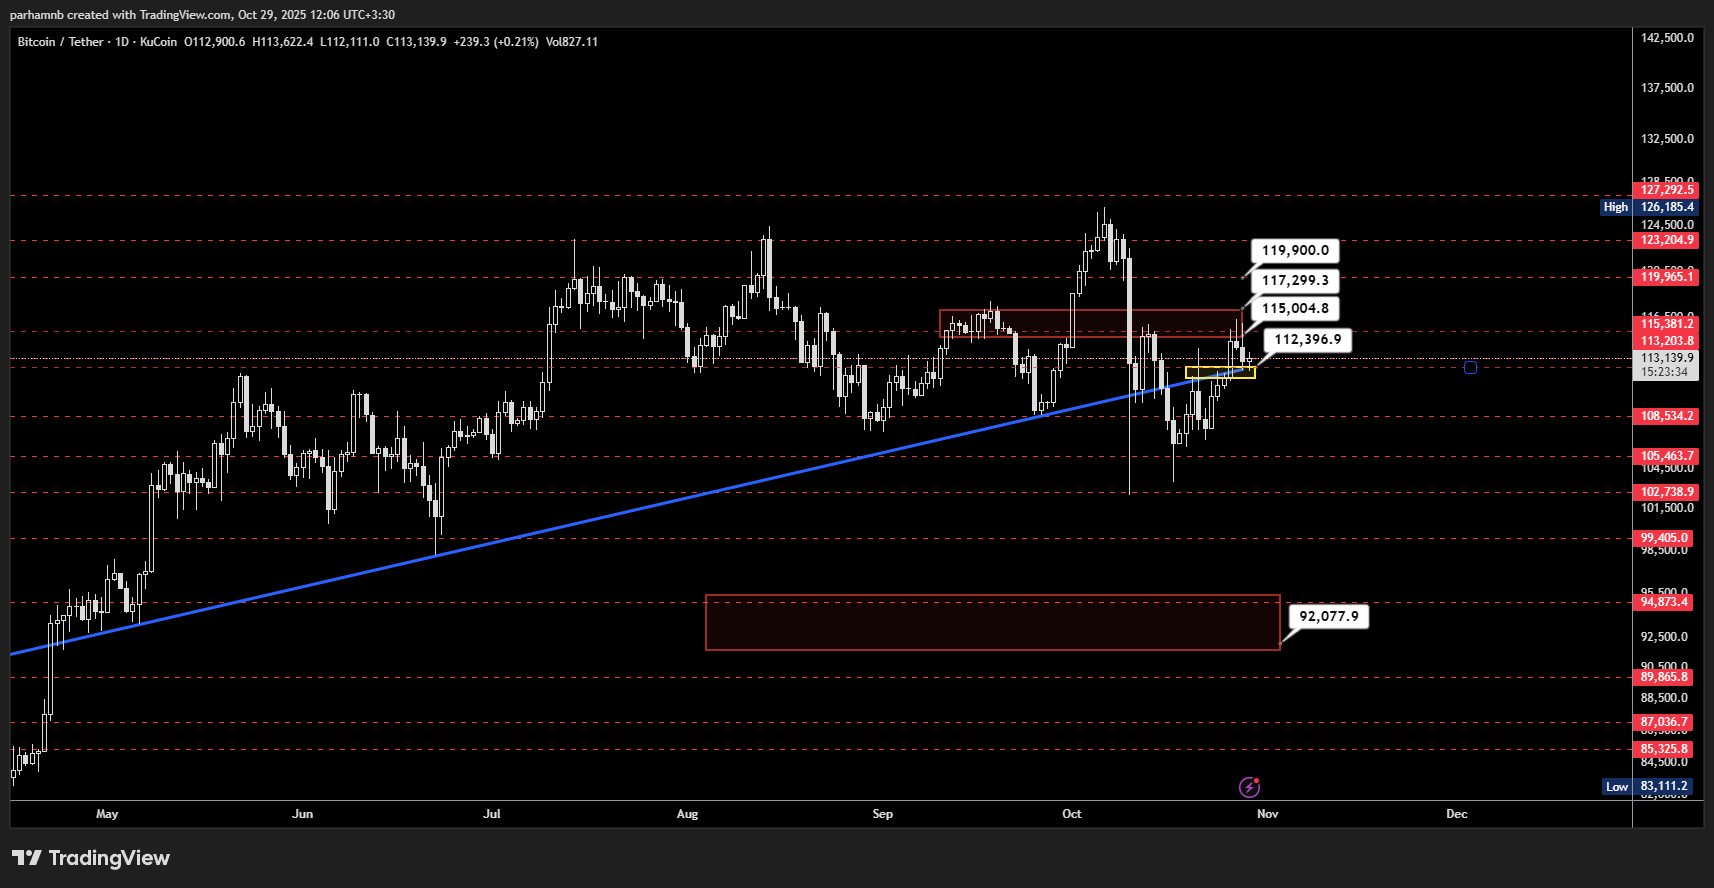Select the yellow rectangle on the trendline
Screen dimensions: 1714x888
coord(1220,373)
